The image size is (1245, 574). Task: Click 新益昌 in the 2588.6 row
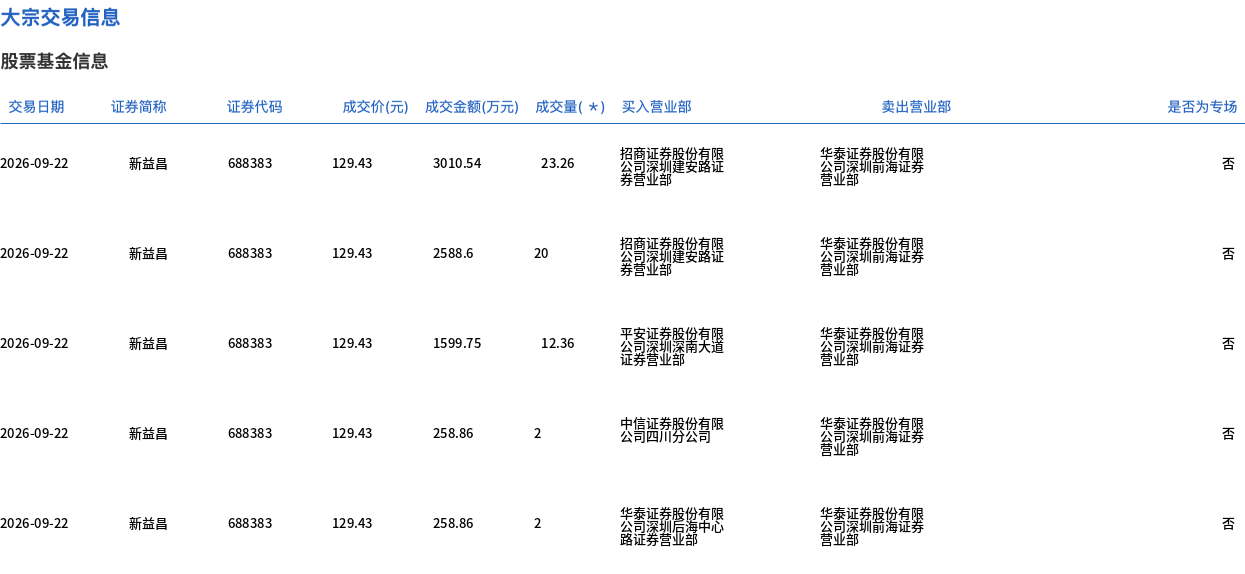148,253
